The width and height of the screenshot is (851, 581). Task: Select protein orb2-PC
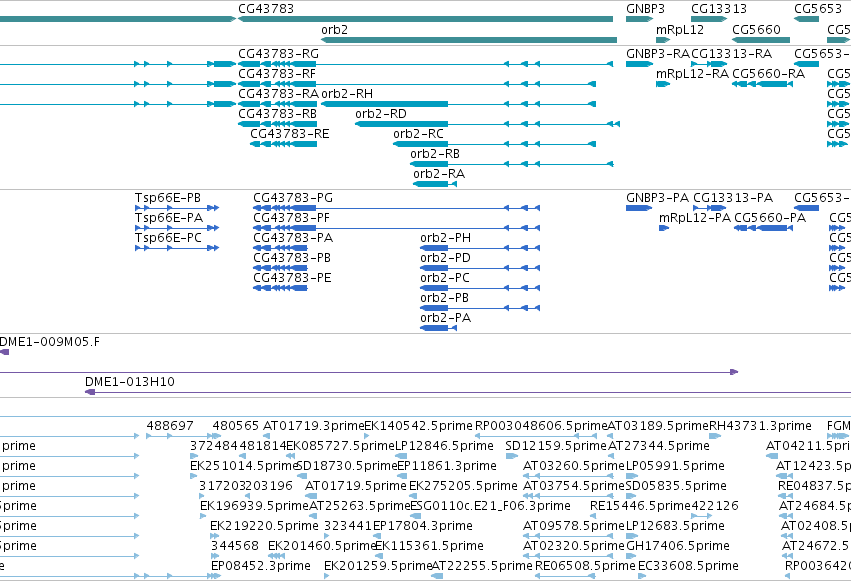(x=445, y=278)
